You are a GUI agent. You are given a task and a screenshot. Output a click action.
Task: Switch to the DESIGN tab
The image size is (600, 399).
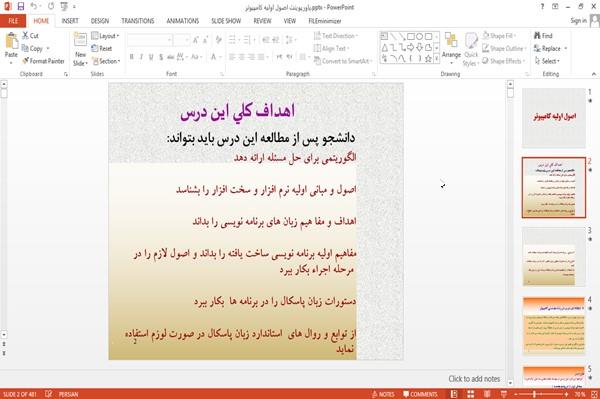(100, 21)
